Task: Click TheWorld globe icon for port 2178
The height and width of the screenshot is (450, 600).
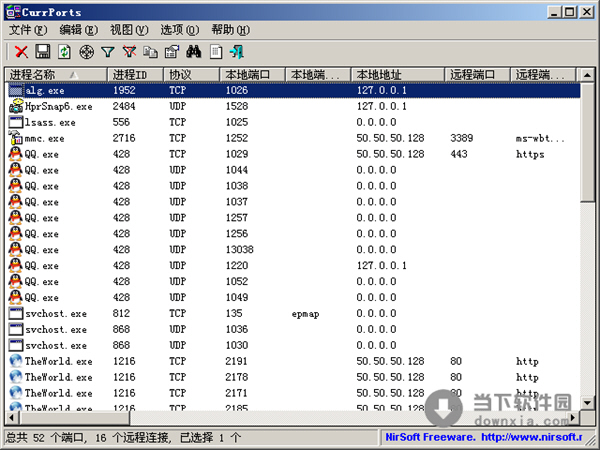Action: (16, 377)
